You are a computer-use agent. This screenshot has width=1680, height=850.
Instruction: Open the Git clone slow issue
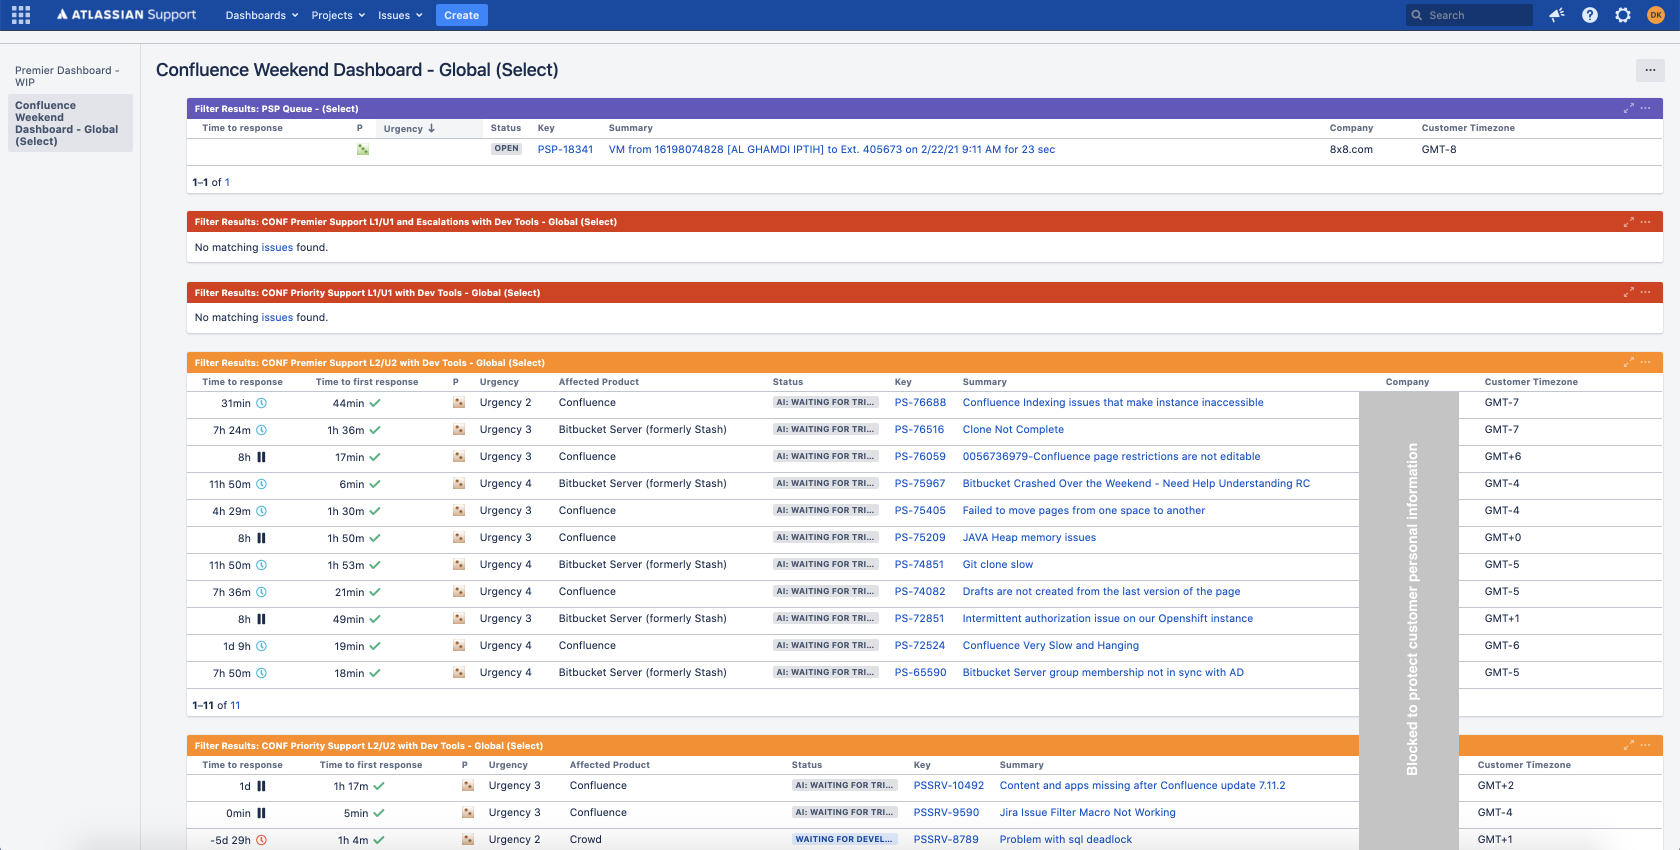coord(998,565)
